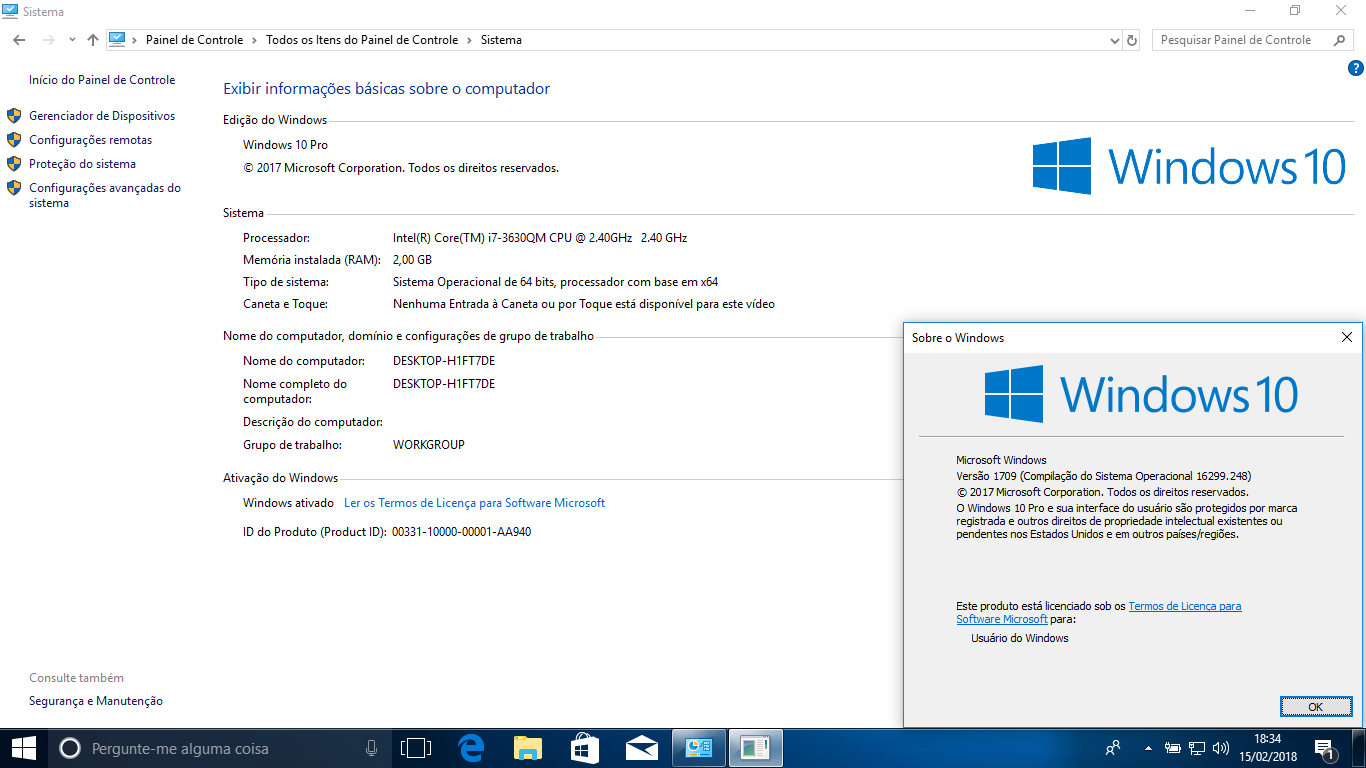Click the Cortana circle icon
The height and width of the screenshot is (768, 1366).
pos(69,748)
